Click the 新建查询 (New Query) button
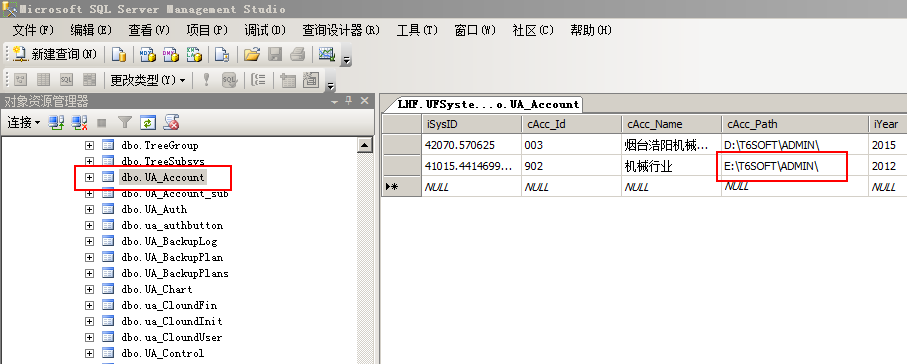The width and height of the screenshot is (907, 364). tap(55, 54)
